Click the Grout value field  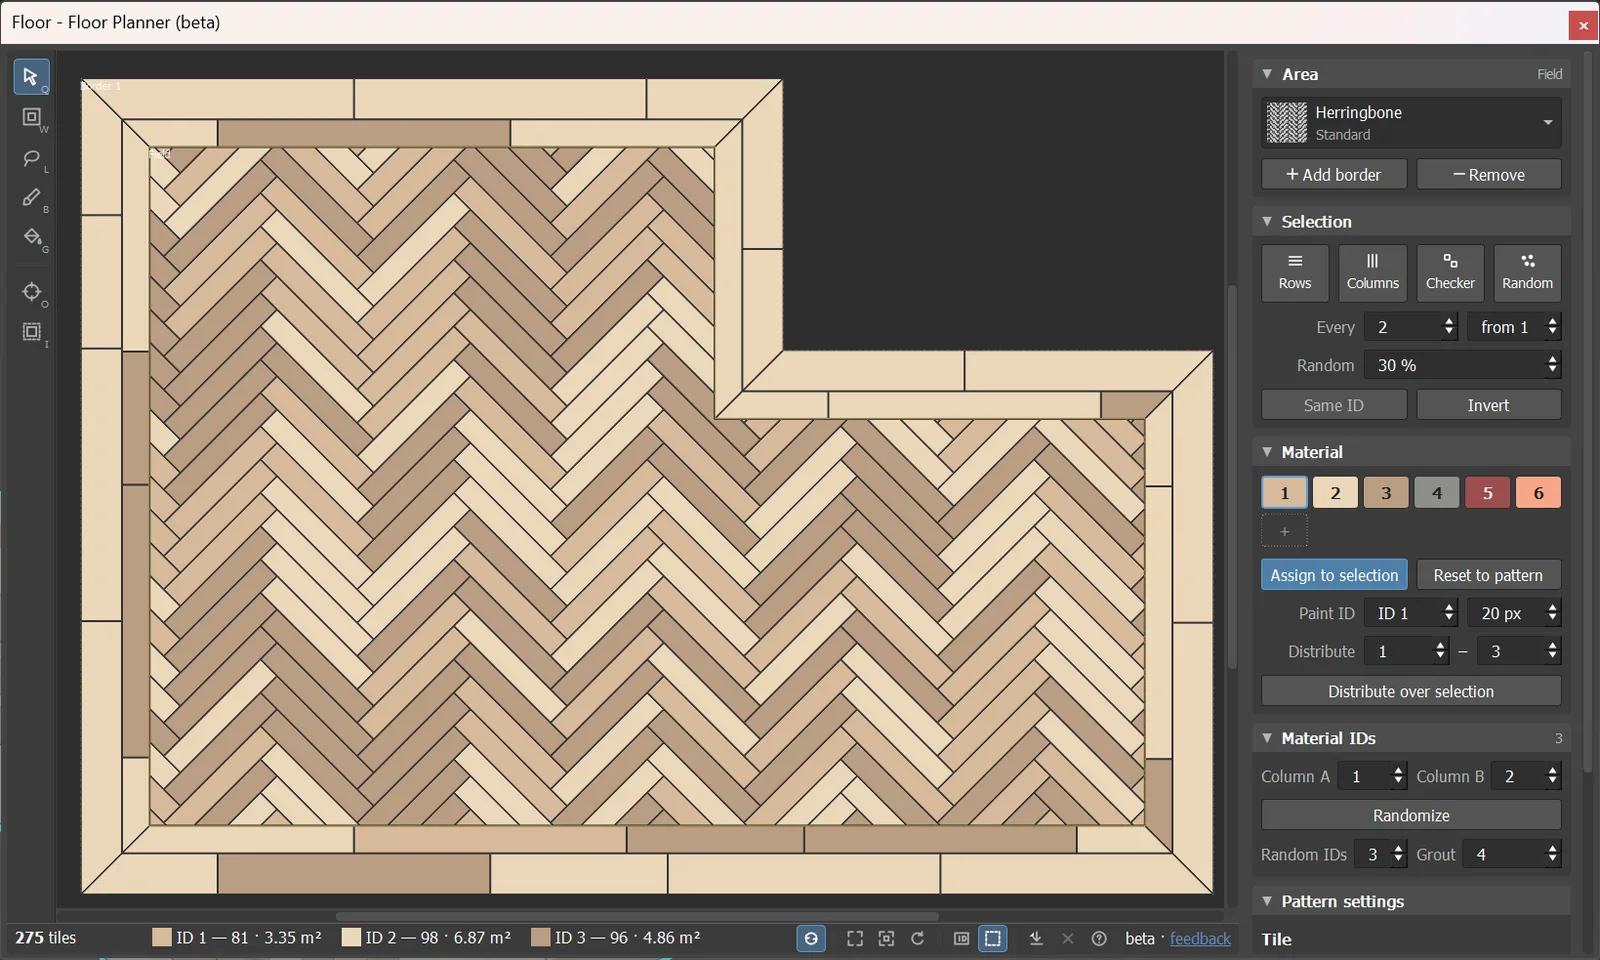pos(1512,854)
